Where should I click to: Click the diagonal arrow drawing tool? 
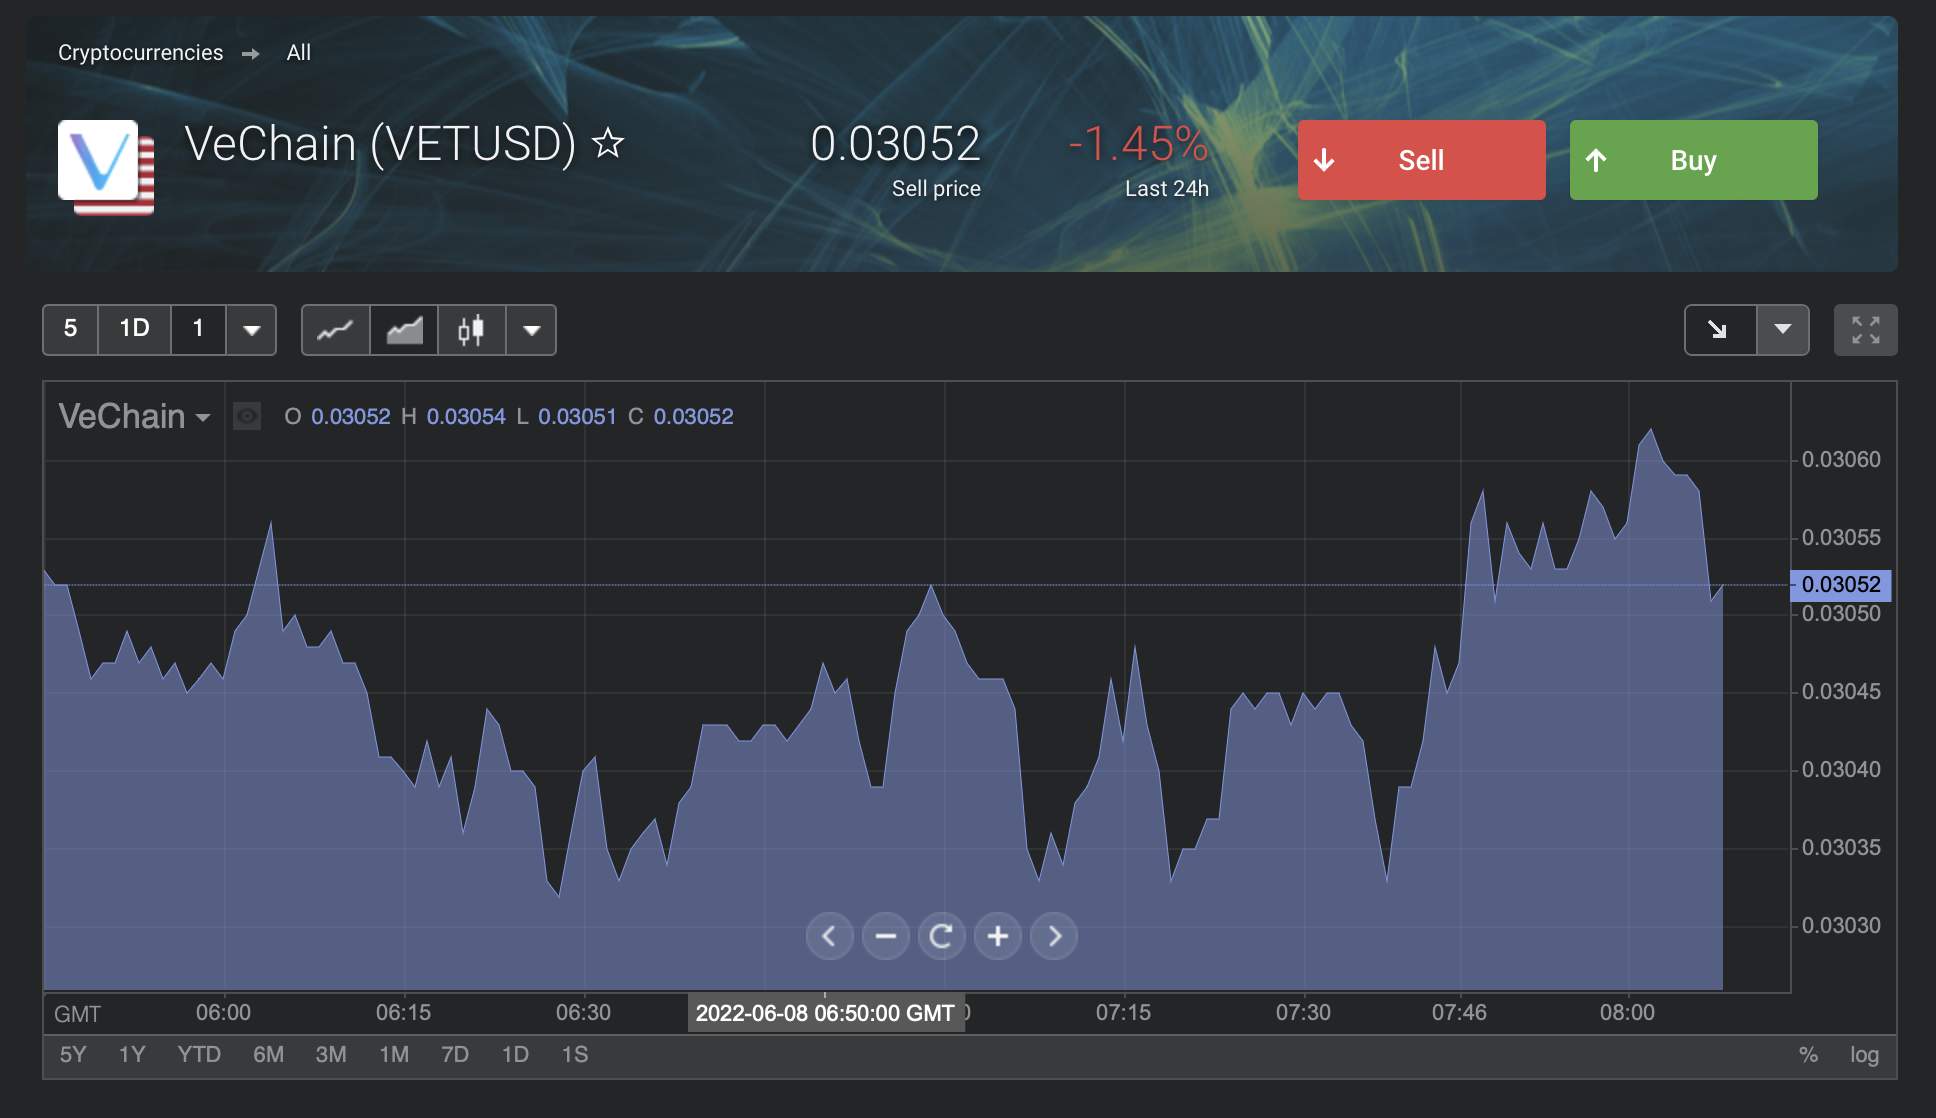click(x=1720, y=329)
